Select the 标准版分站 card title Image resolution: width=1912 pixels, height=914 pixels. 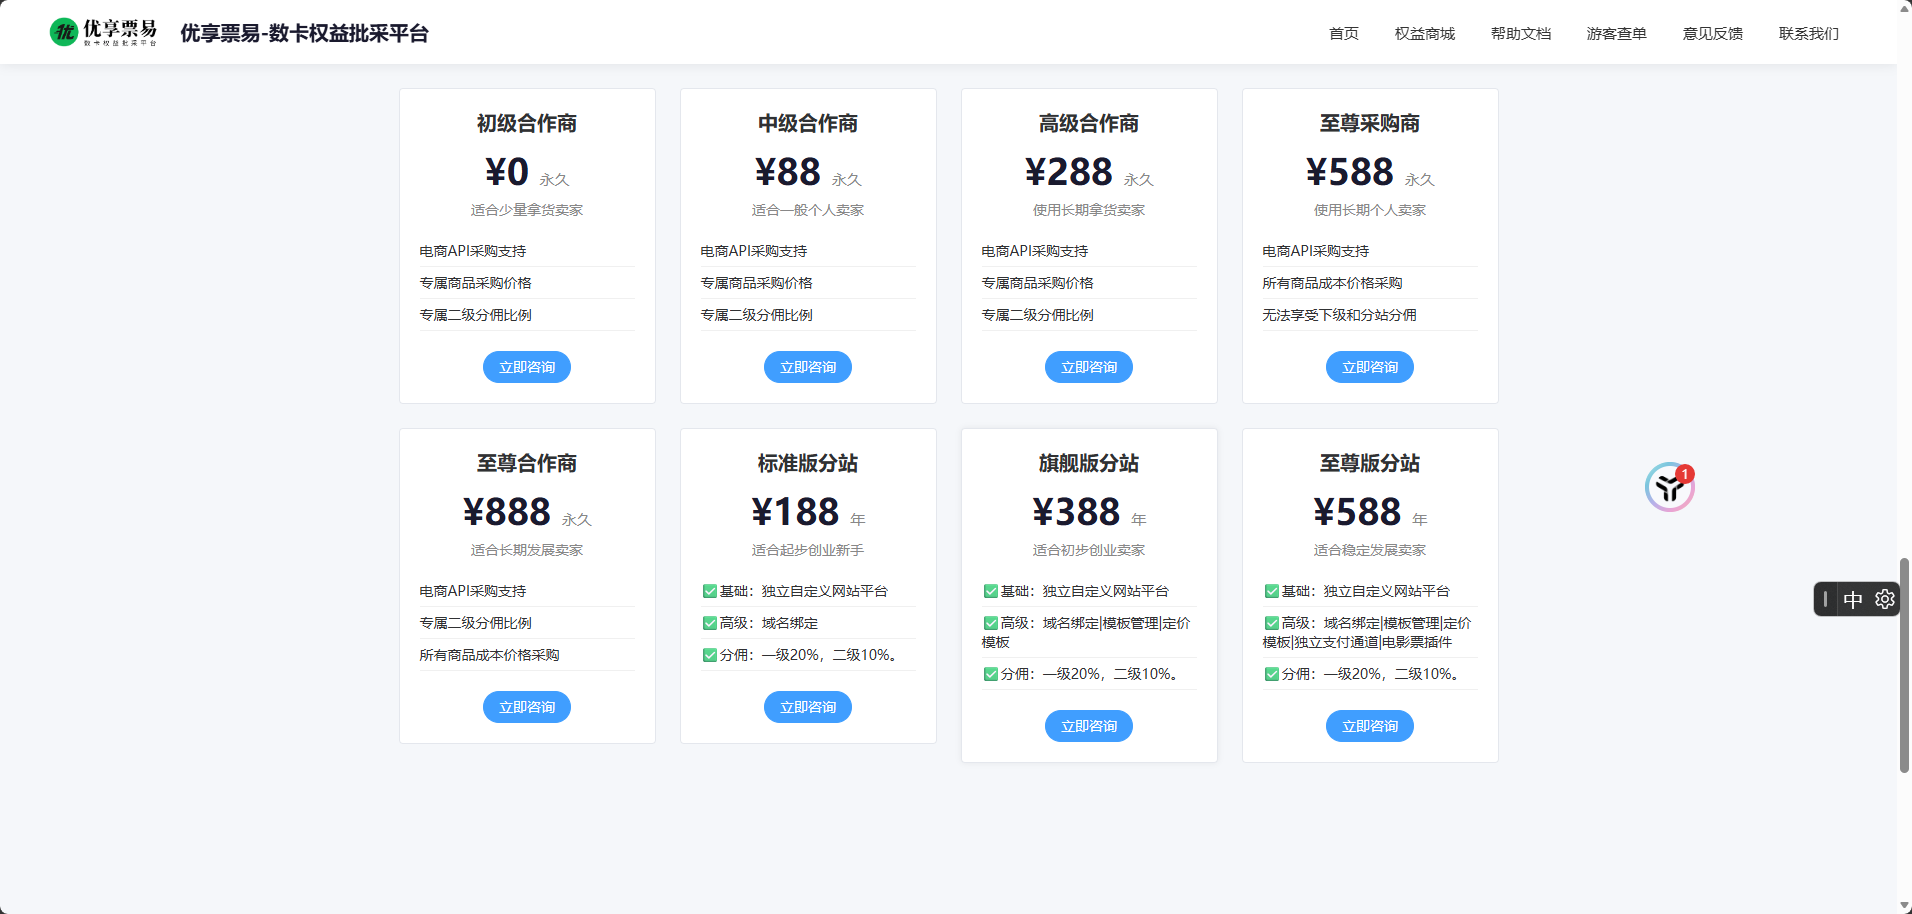pos(808,463)
